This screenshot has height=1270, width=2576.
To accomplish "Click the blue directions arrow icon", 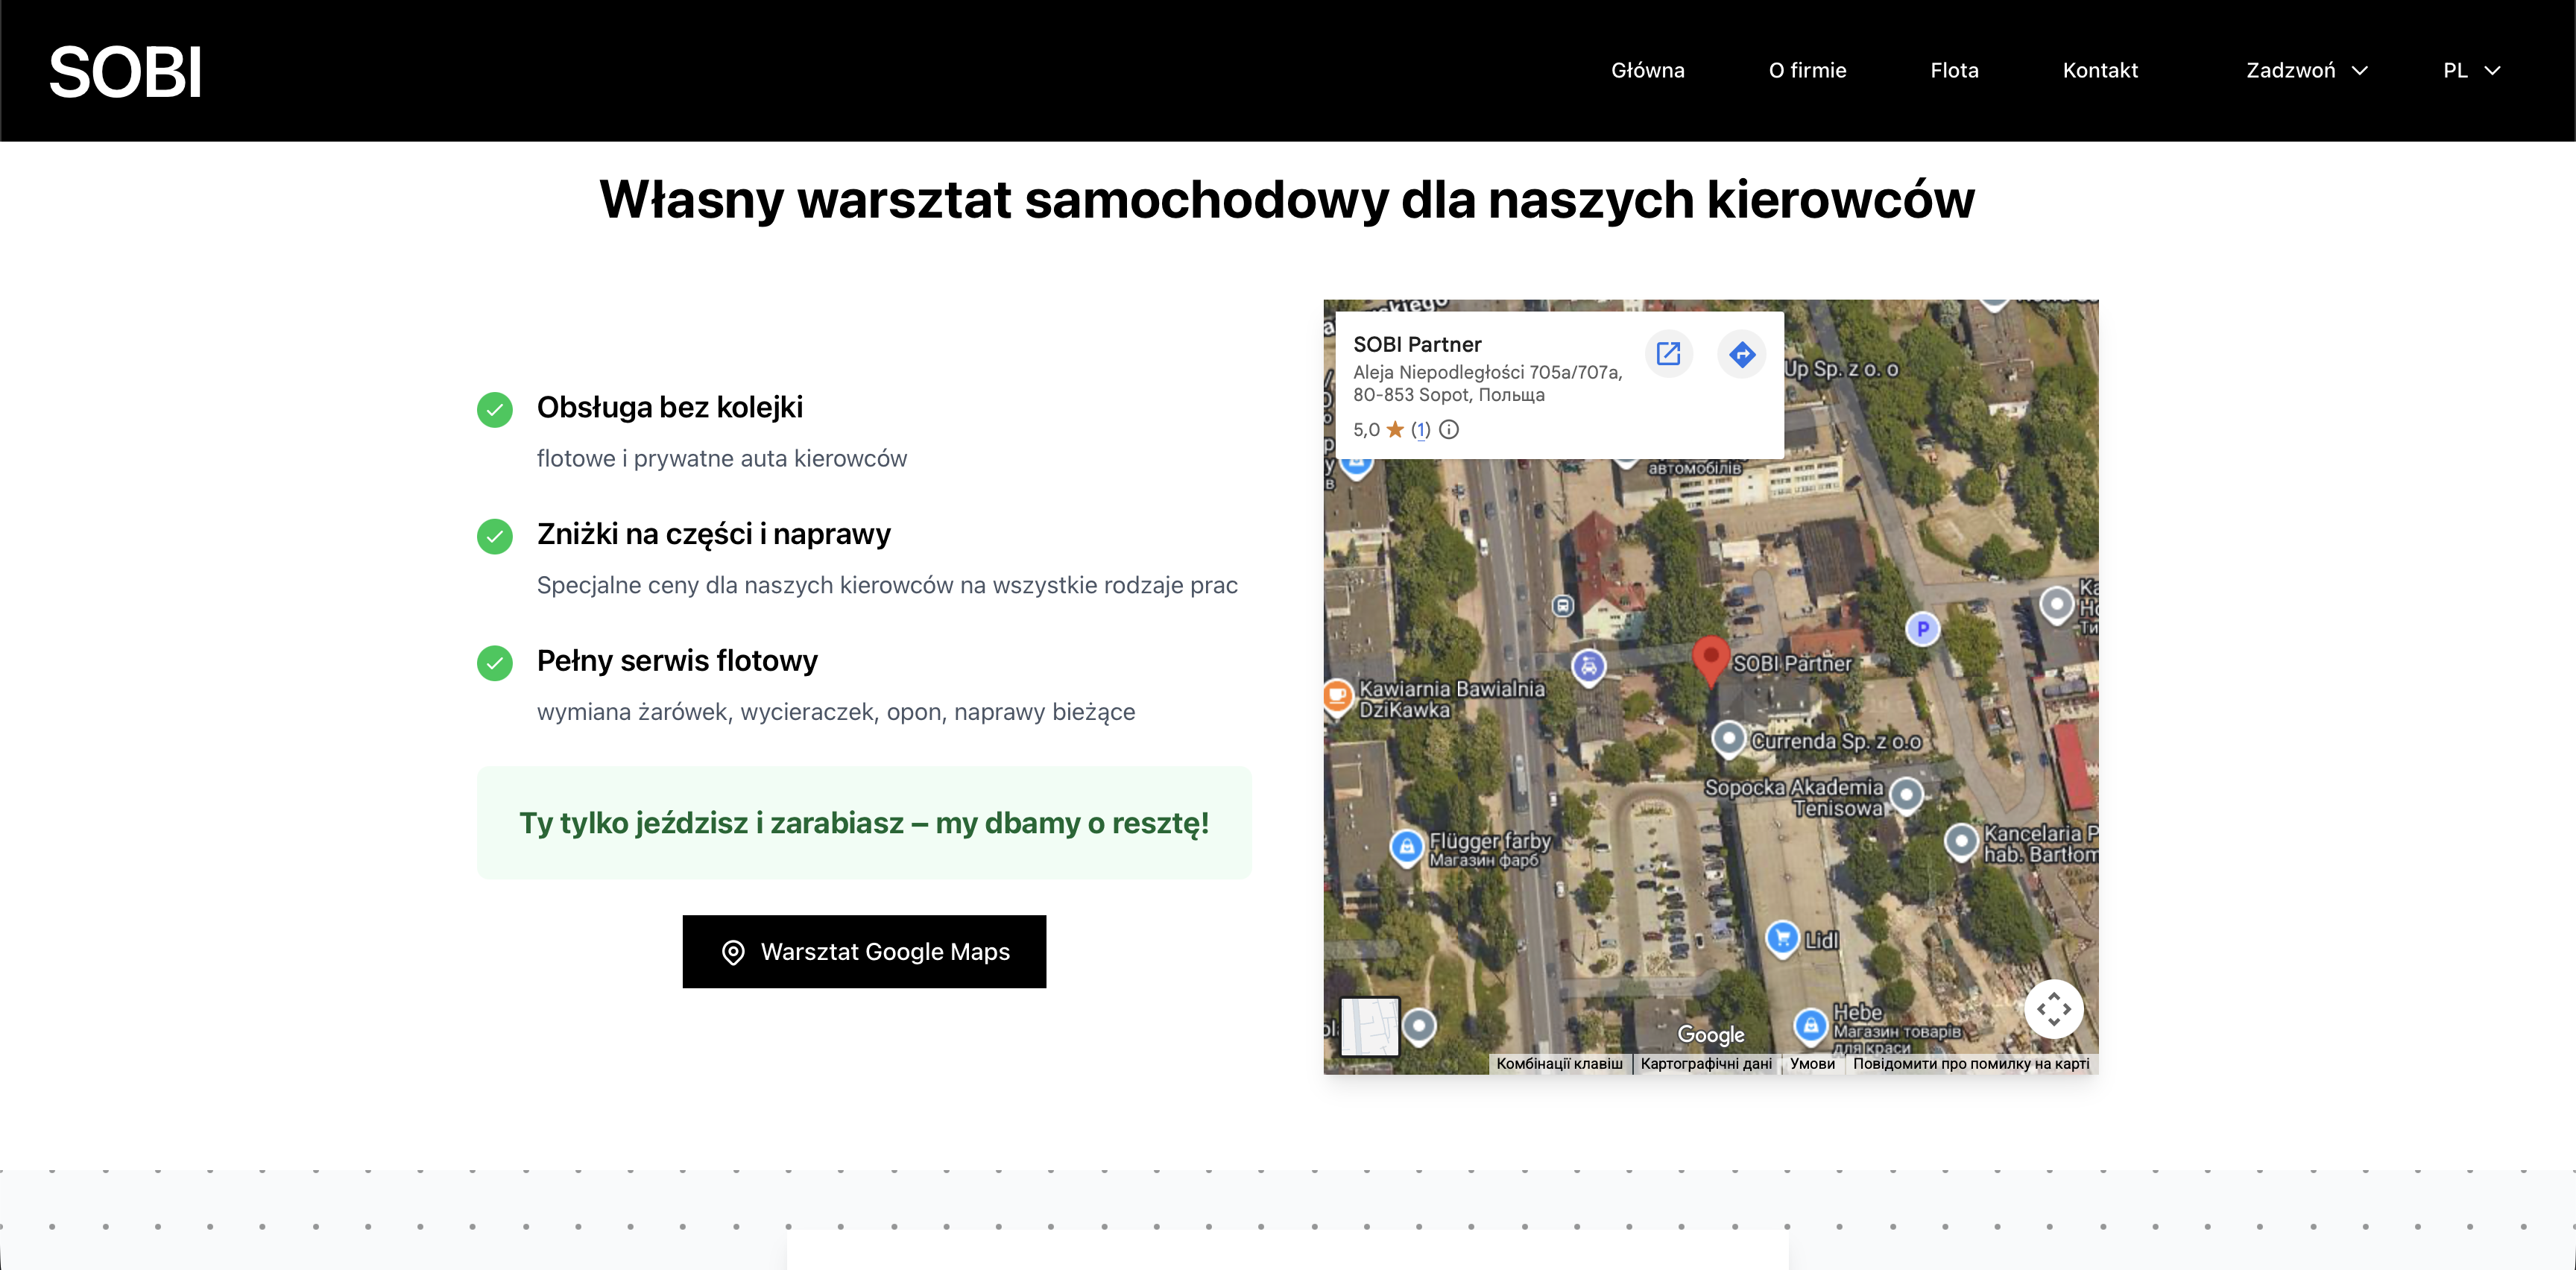I will (x=1742, y=354).
